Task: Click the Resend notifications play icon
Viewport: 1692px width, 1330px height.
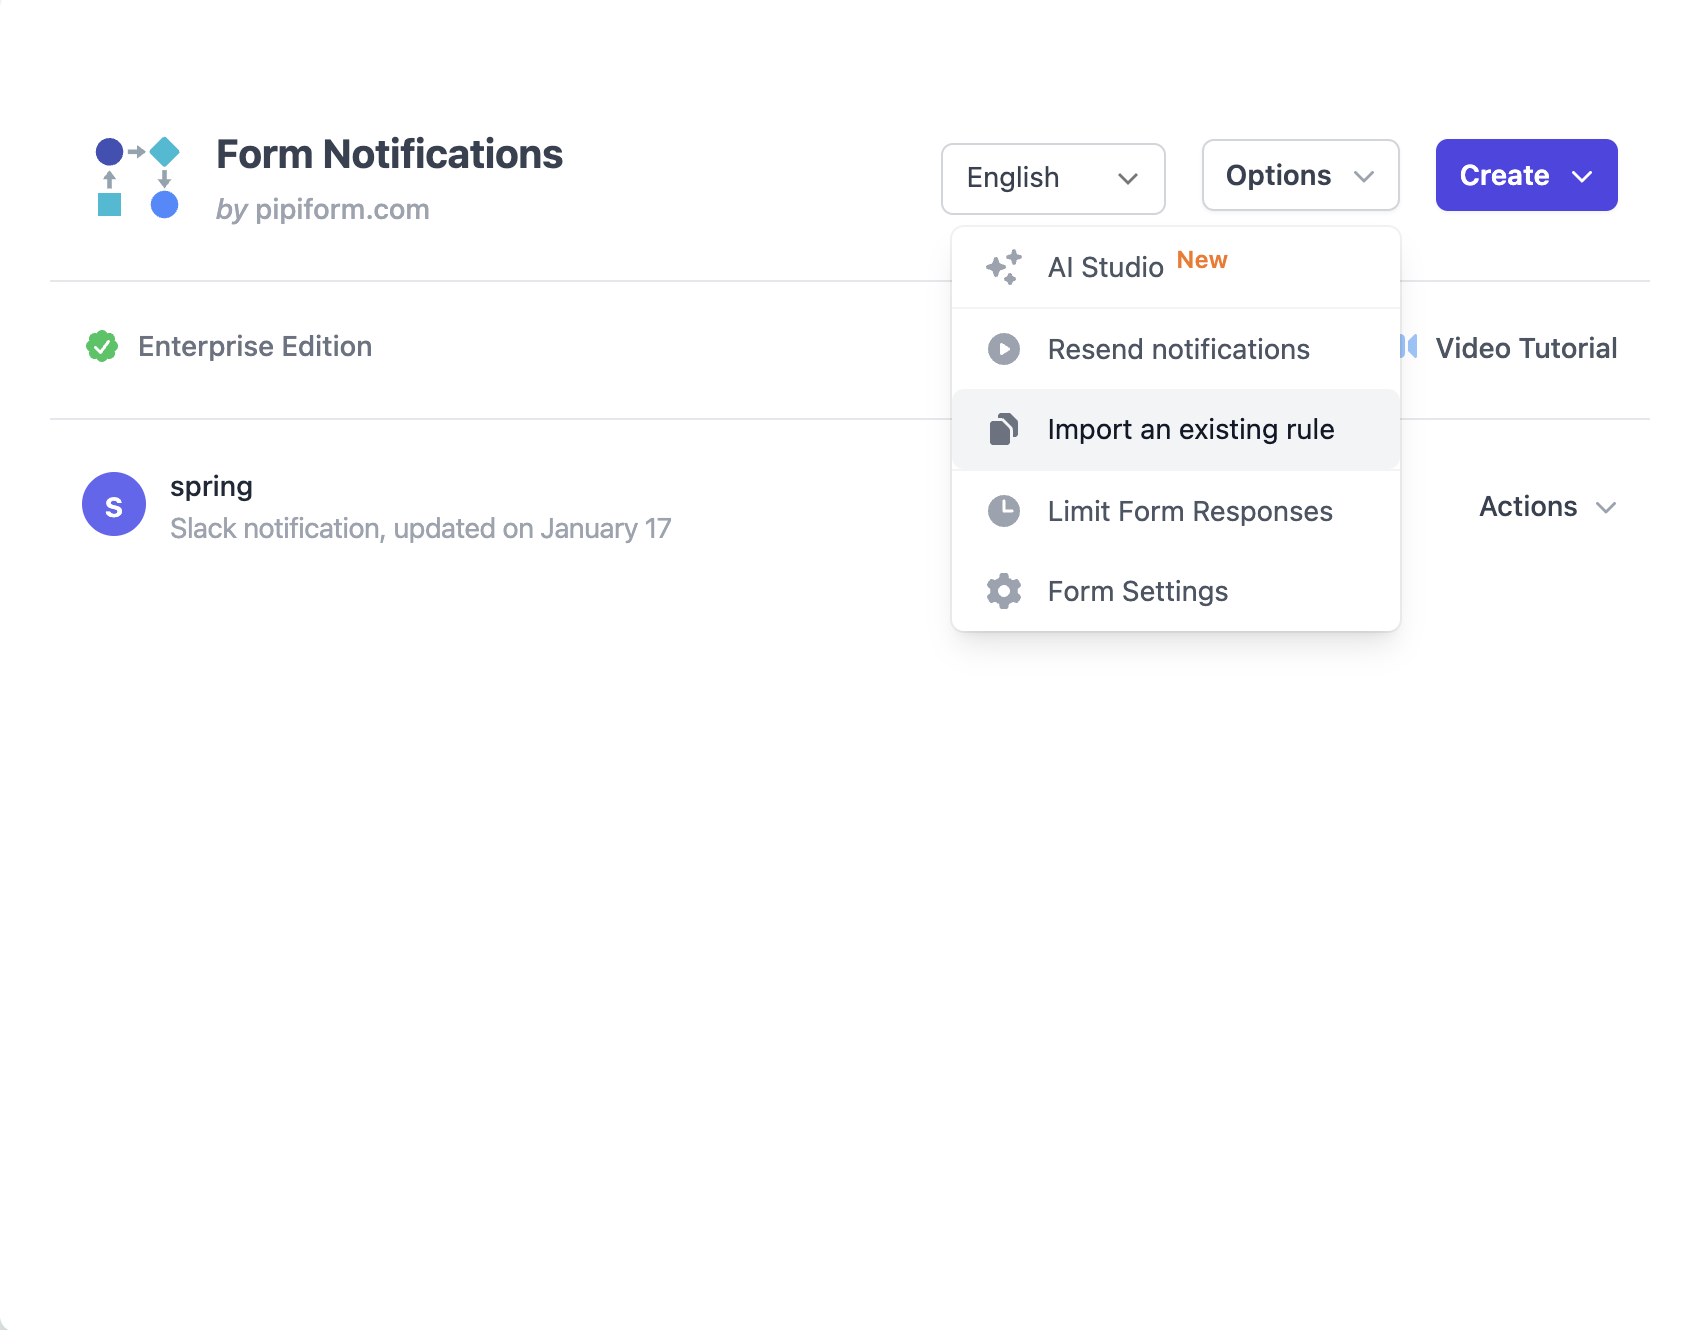Action: point(1003,349)
